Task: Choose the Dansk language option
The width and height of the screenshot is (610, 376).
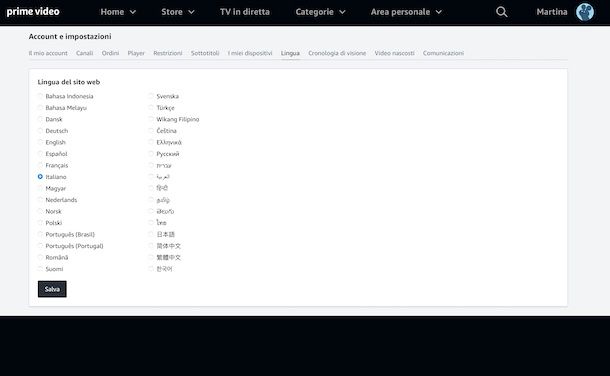Action: click(40, 119)
